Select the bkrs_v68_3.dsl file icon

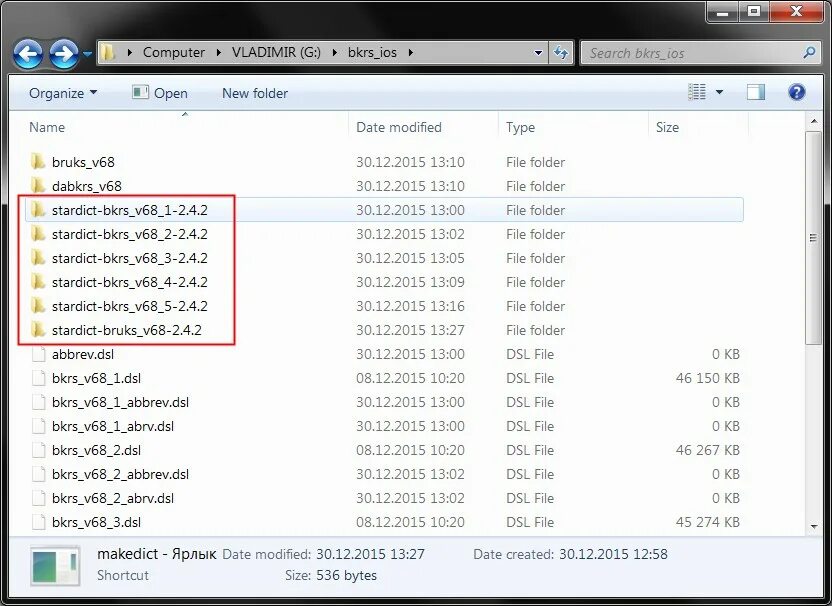(38, 522)
